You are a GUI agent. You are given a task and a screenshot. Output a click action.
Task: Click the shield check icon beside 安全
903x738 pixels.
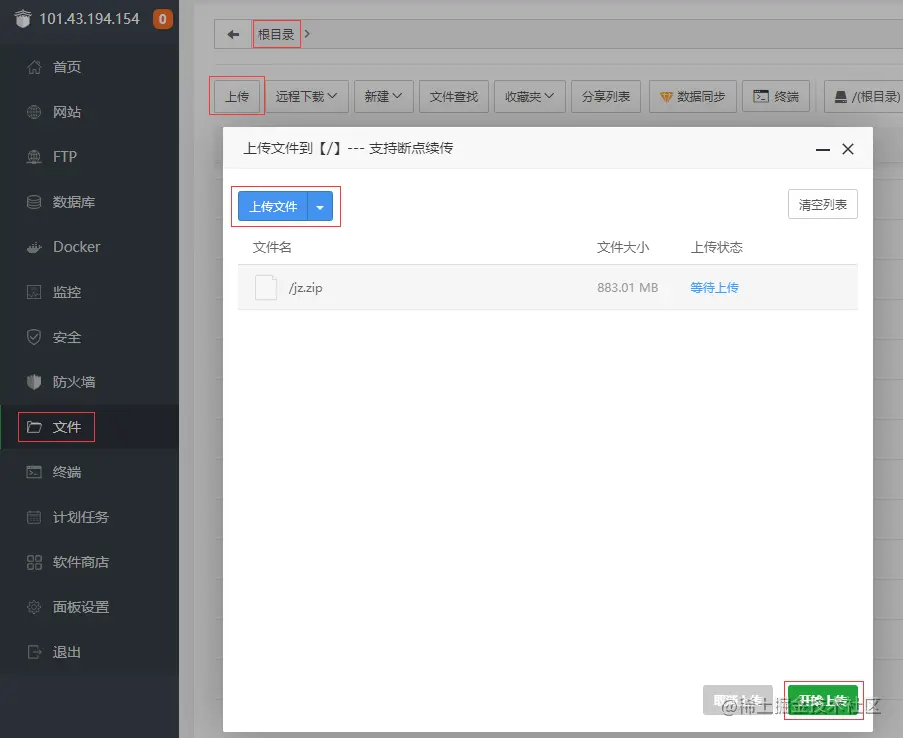tap(34, 337)
